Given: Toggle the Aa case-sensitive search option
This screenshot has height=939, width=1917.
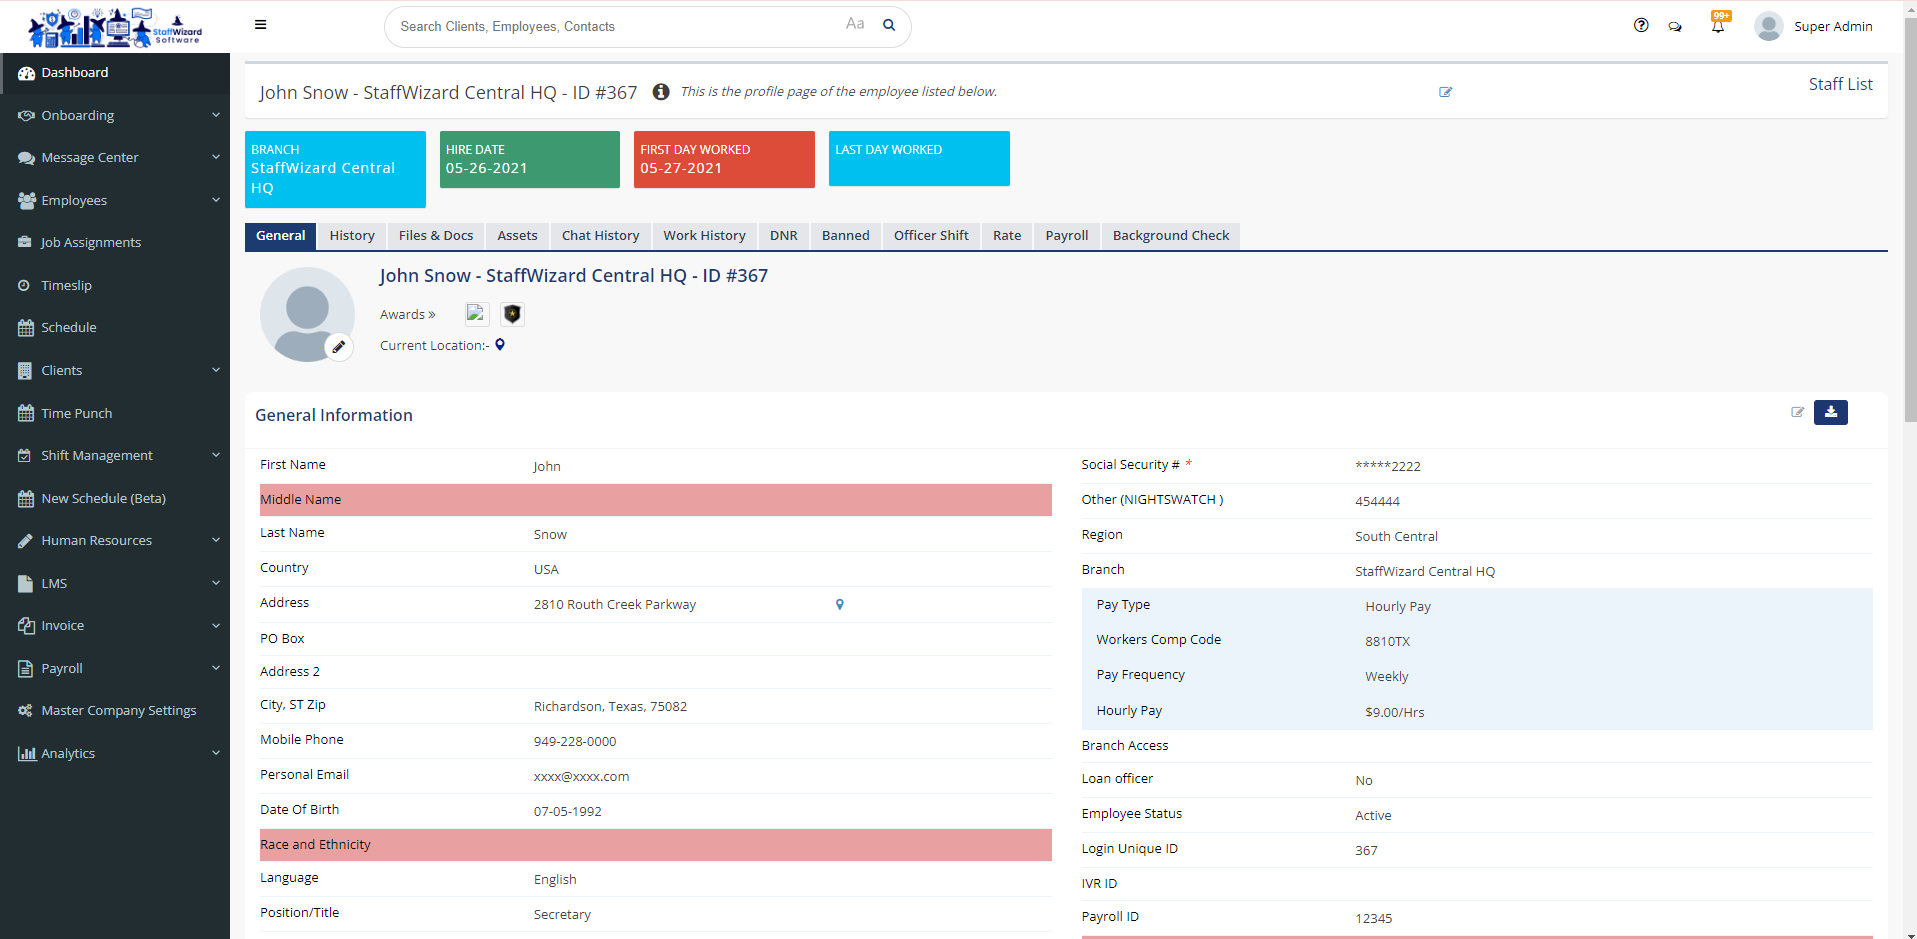Looking at the screenshot, I should [x=854, y=24].
